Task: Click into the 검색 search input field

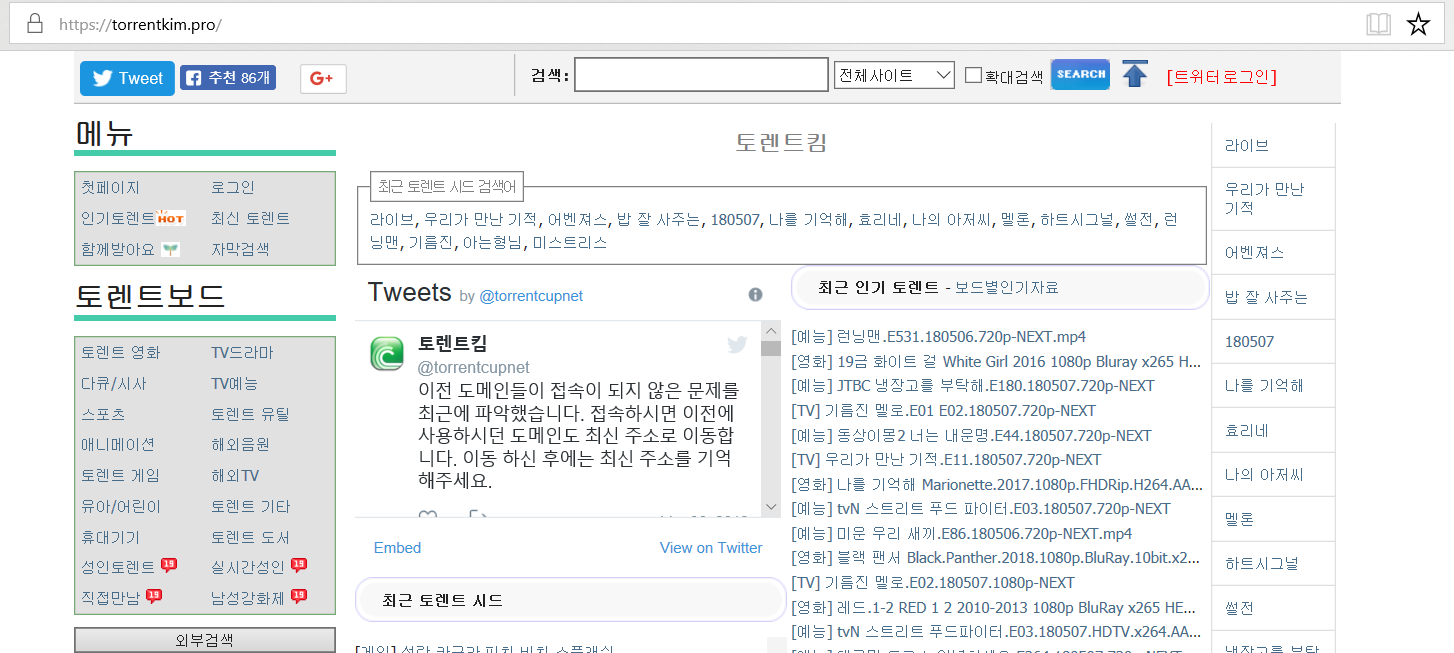Action: click(701, 75)
